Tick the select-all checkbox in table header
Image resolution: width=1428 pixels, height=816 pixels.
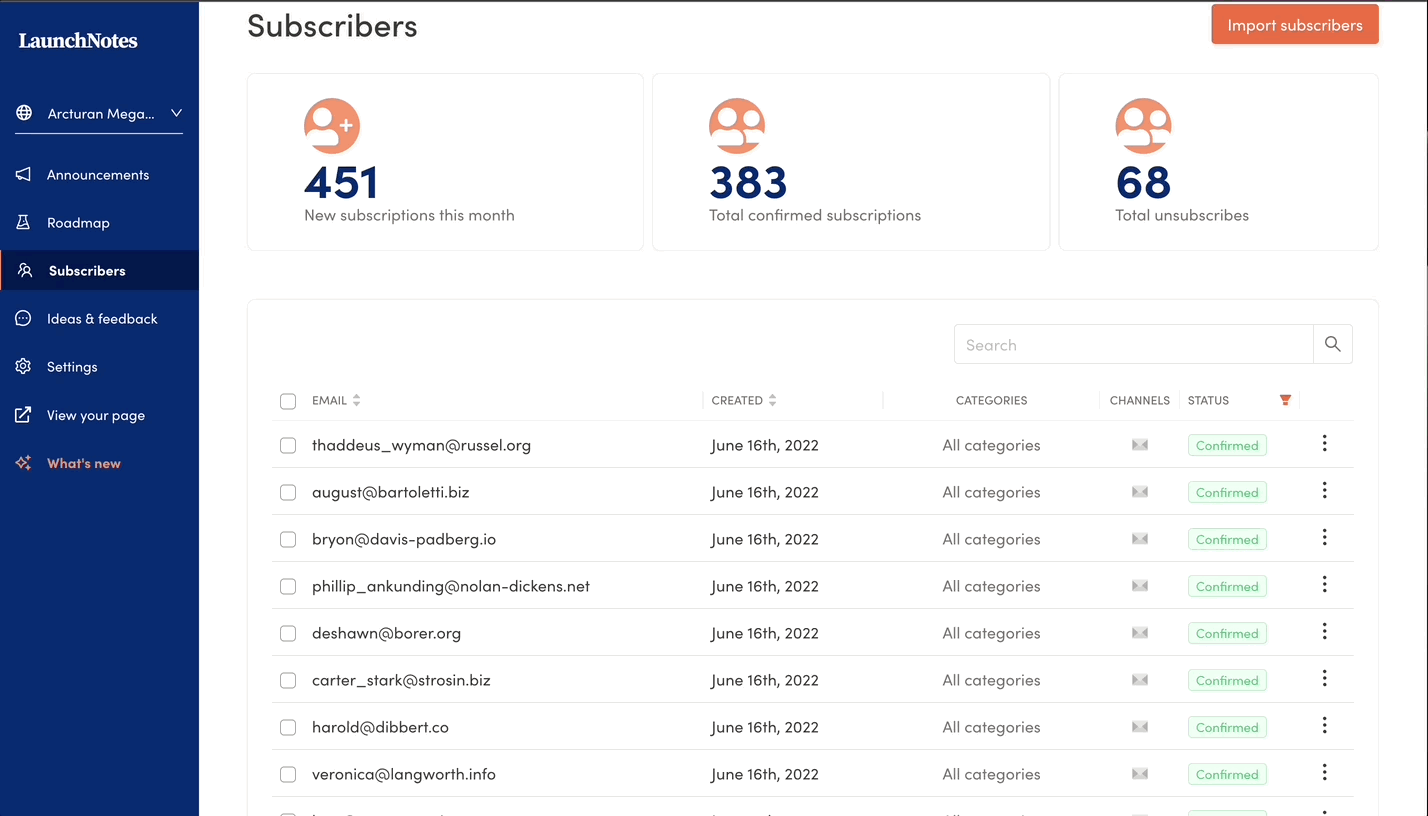[x=288, y=401]
